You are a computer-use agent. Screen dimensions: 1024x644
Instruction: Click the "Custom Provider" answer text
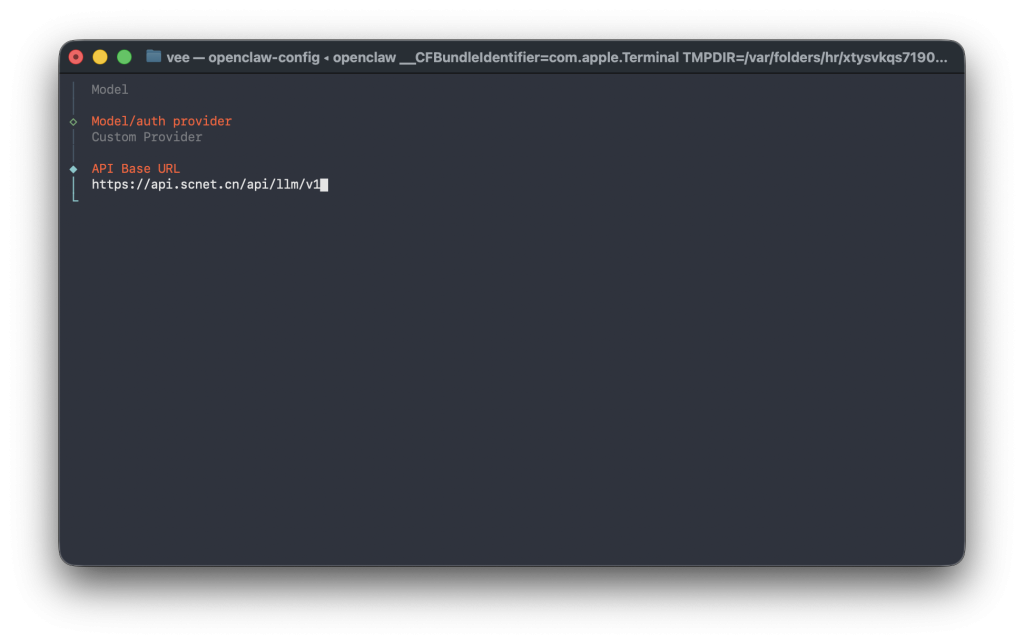tap(147, 137)
